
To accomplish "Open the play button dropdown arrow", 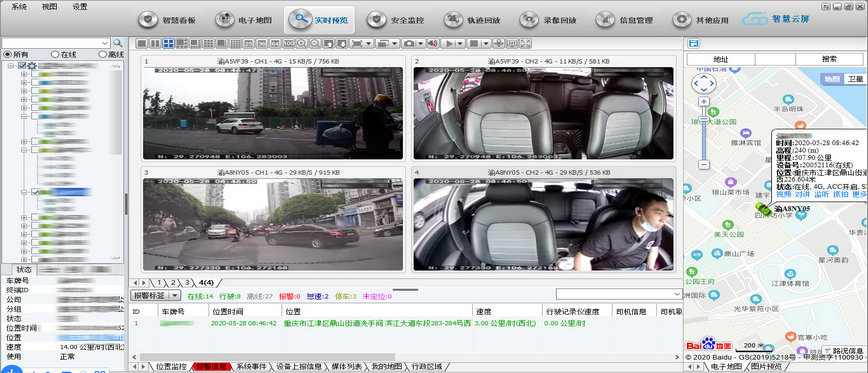I will tap(460, 43).
